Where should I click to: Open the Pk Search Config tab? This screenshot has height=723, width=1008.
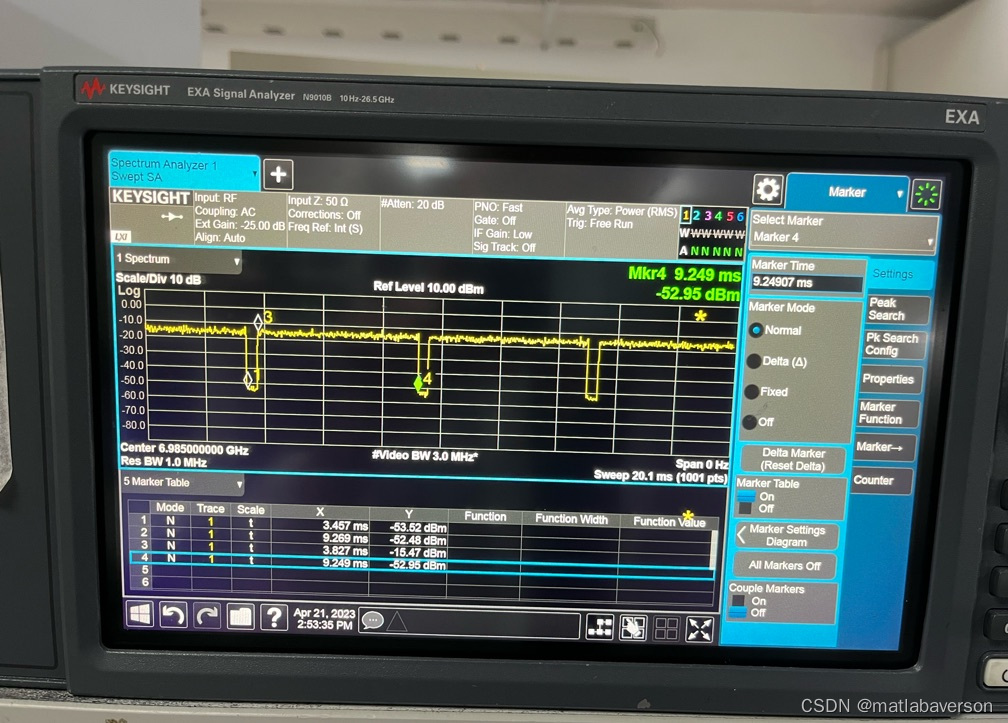click(x=893, y=344)
